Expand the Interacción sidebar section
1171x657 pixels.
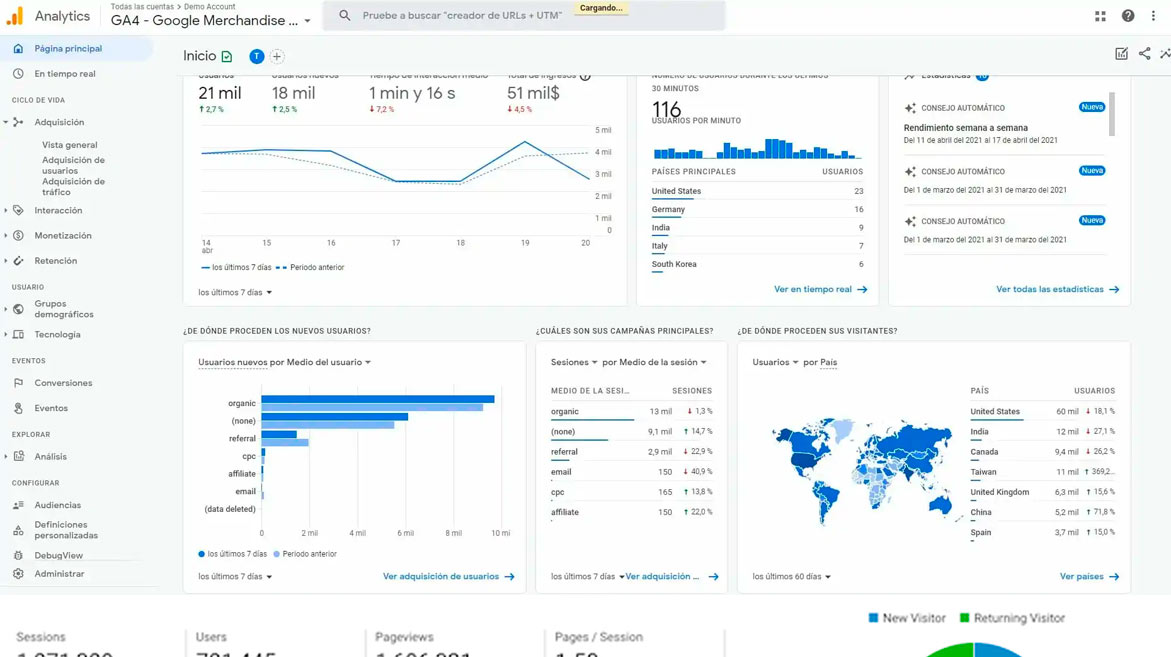pyautogui.click(x=6, y=211)
